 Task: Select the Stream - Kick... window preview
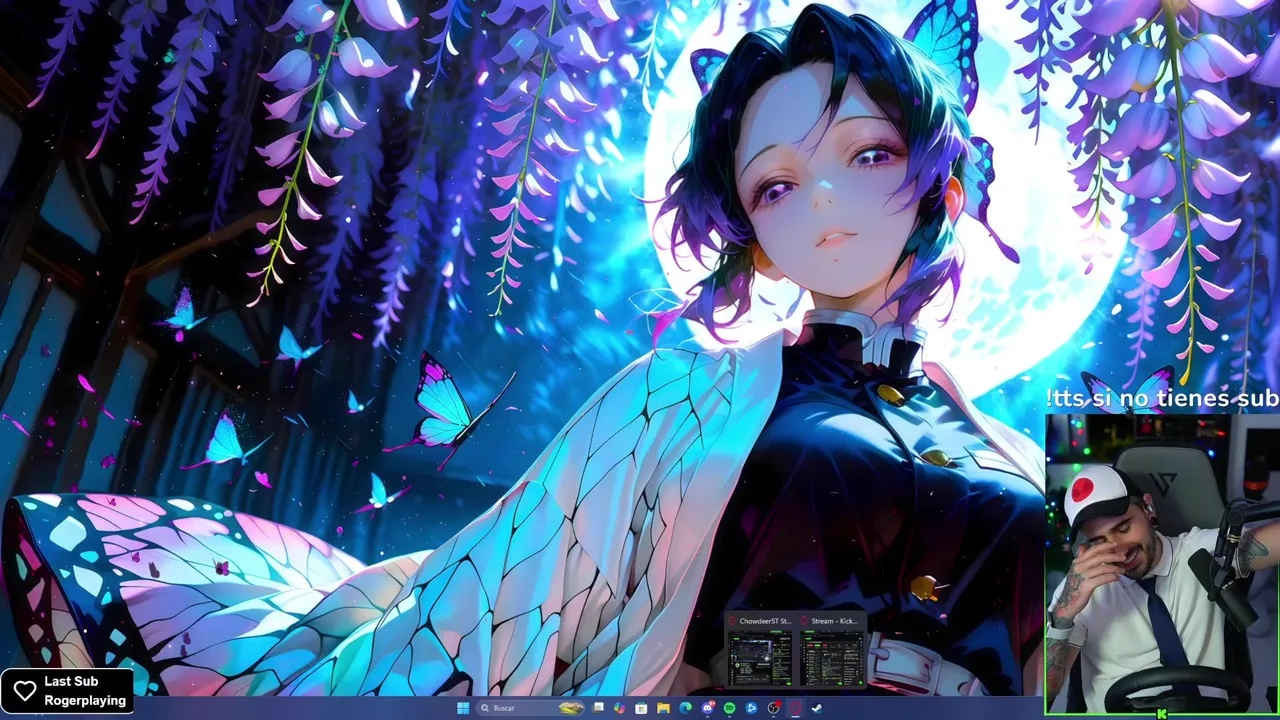(832, 651)
